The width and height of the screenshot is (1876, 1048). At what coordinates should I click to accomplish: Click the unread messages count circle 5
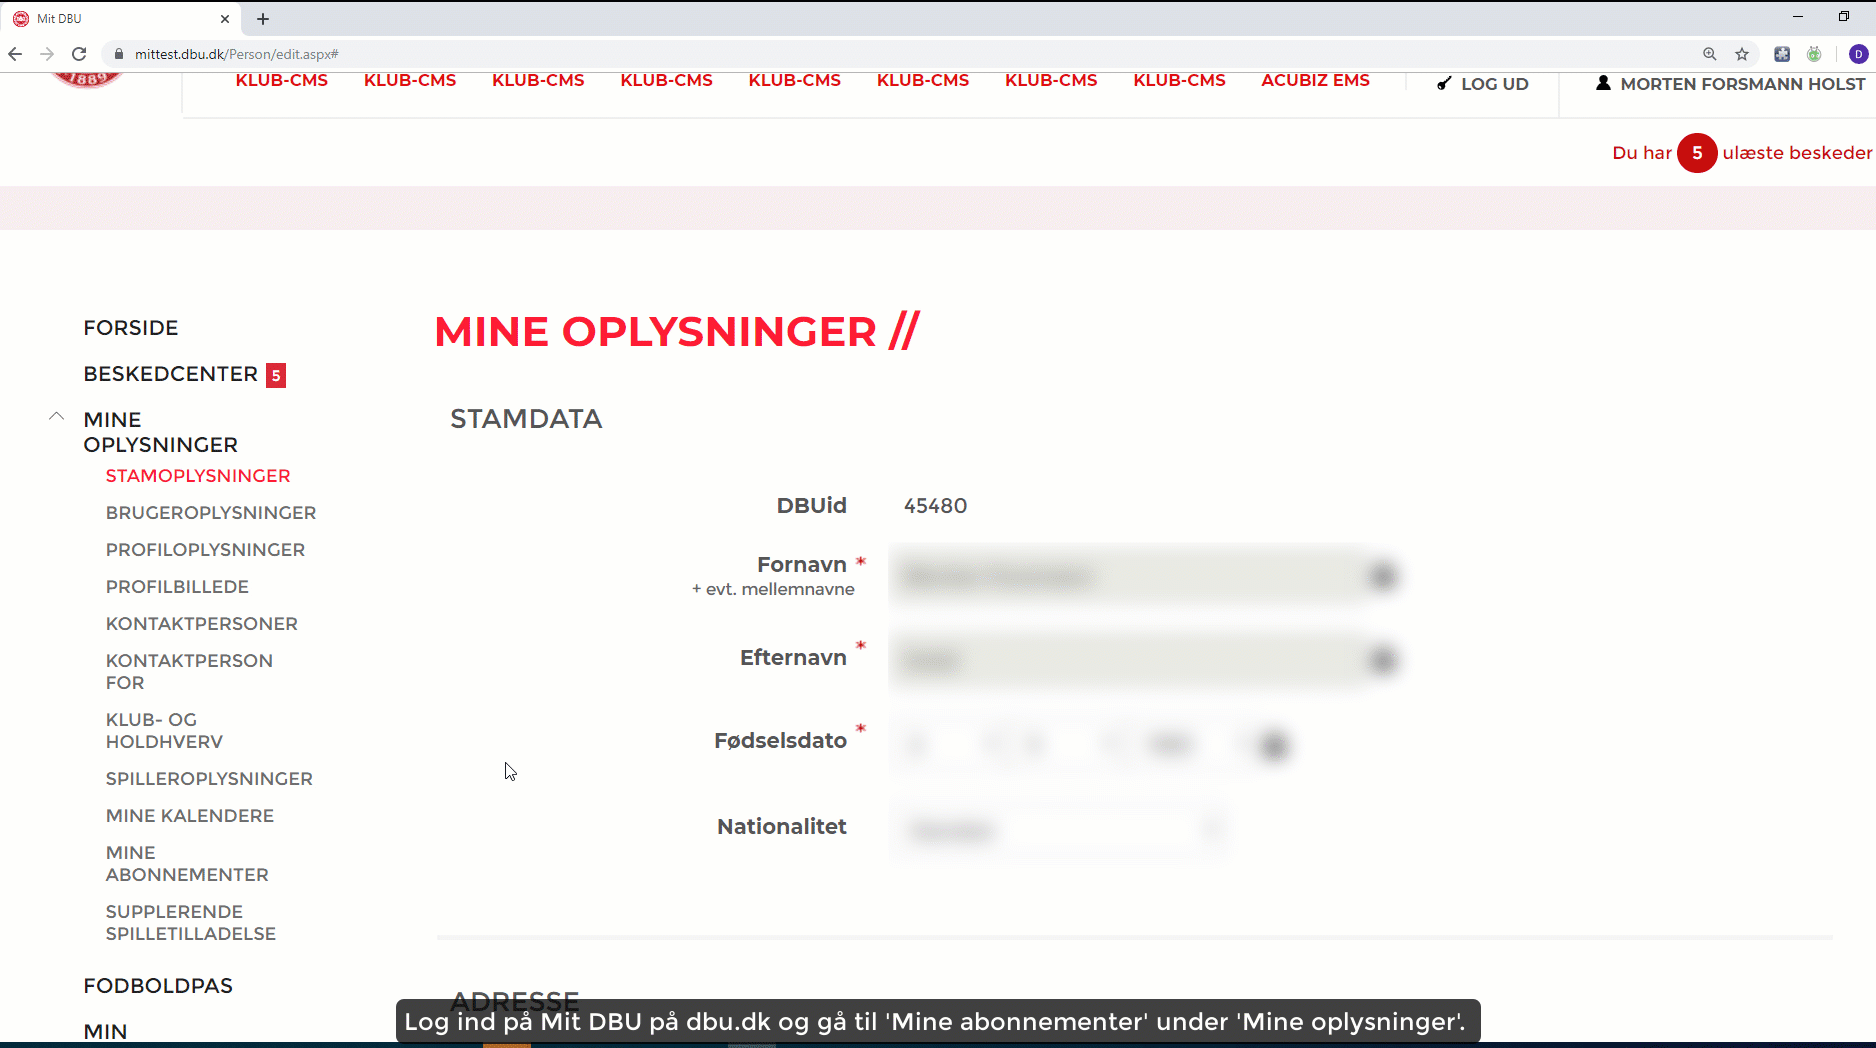[1697, 153]
